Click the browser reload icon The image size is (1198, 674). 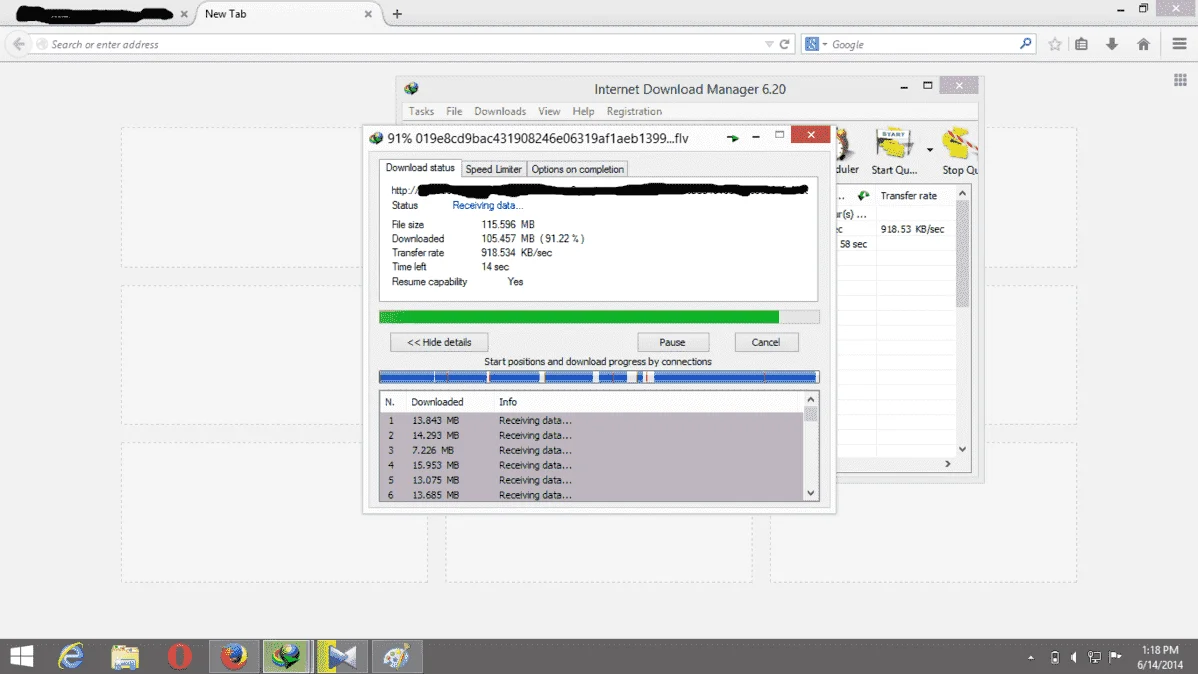click(x=784, y=44)
